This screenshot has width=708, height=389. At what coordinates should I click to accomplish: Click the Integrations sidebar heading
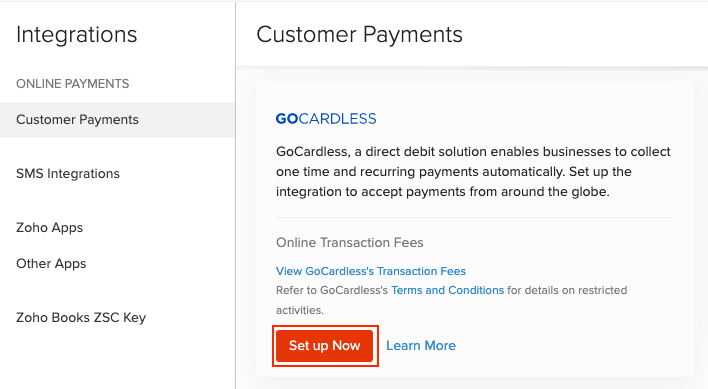[77, 34]
